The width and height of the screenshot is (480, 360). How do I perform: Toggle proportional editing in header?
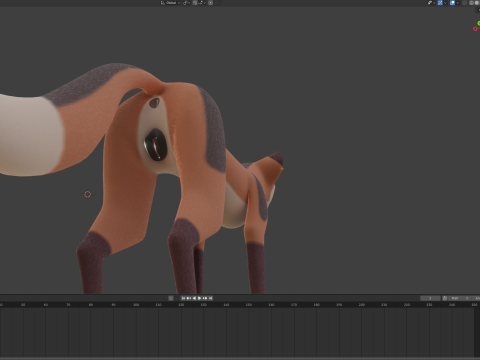tap(210, 3)
